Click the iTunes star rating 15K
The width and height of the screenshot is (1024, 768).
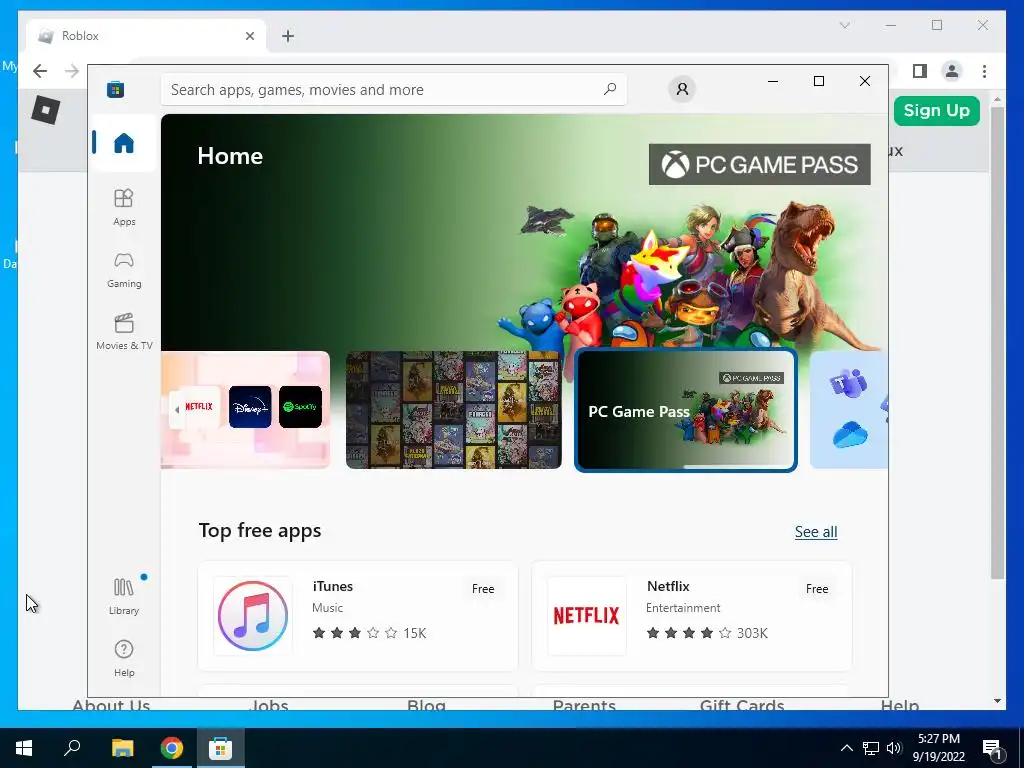pos(369,633)
